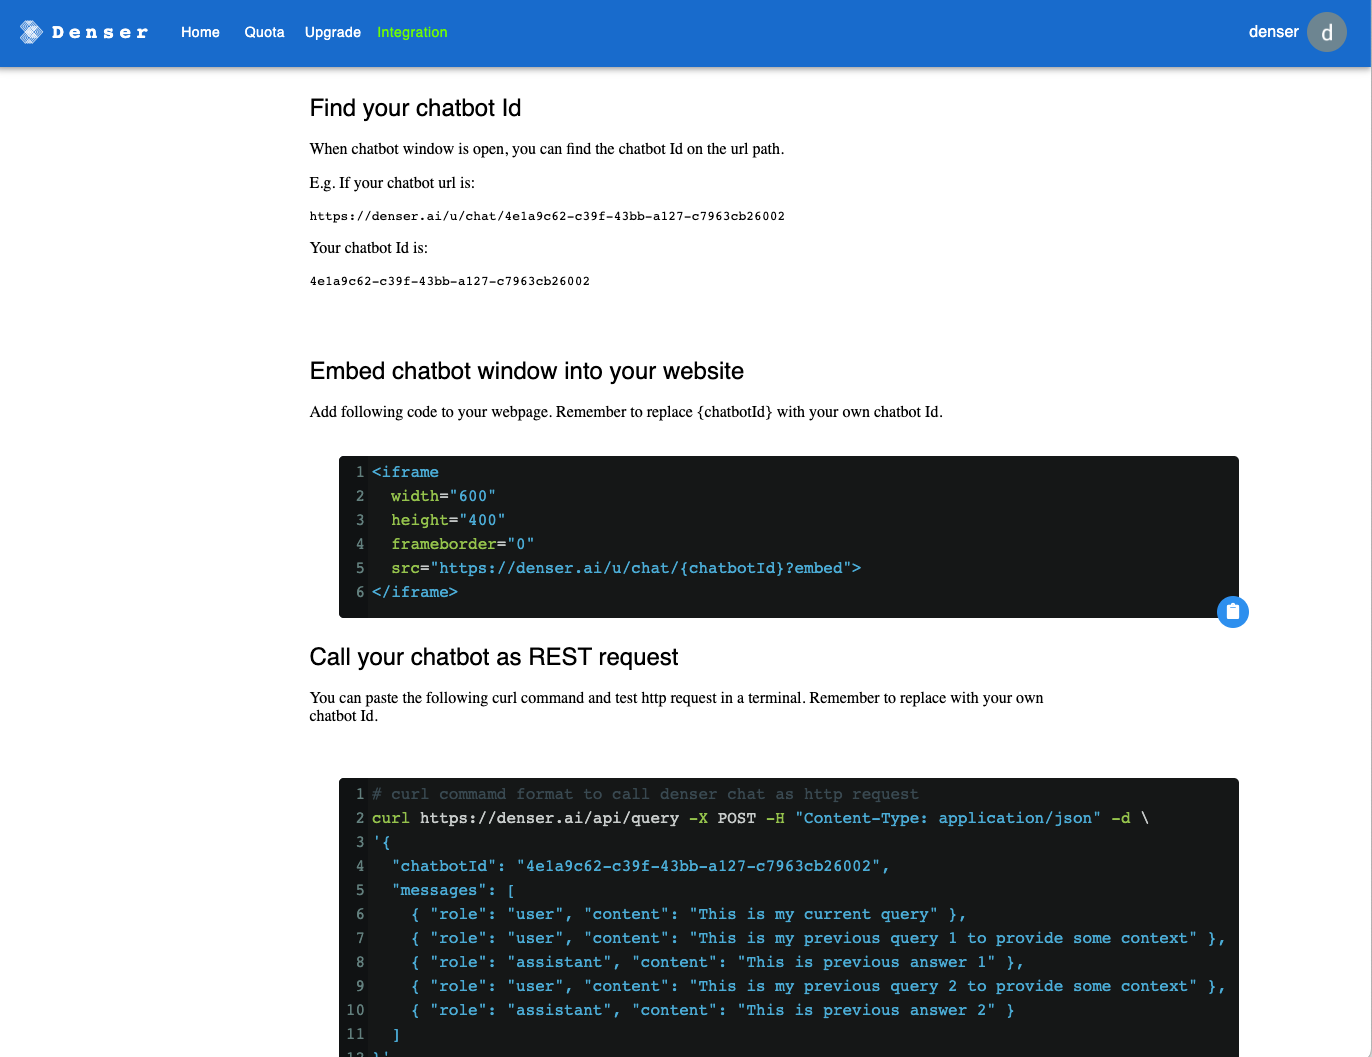Viewport: 1372px width, 1057px height.
Task: Click the "messages": [ code line
Action: 453,890
